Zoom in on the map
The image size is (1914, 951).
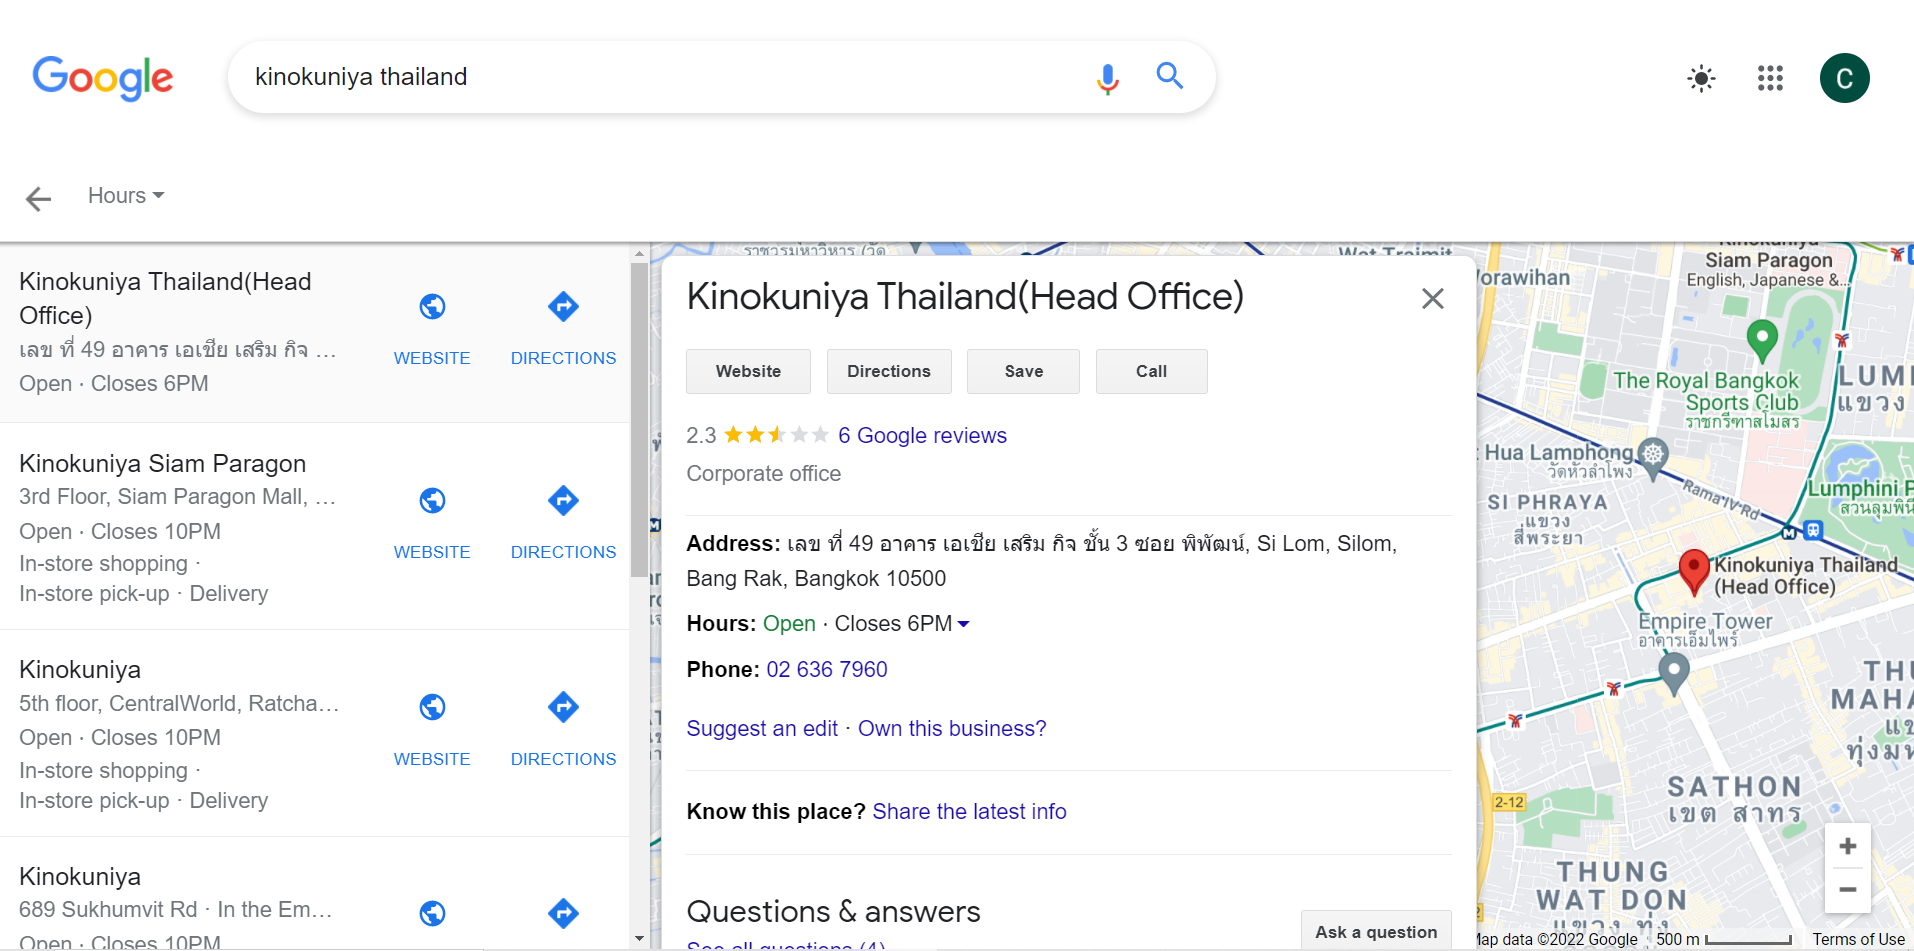click(x=1847, y=846)
